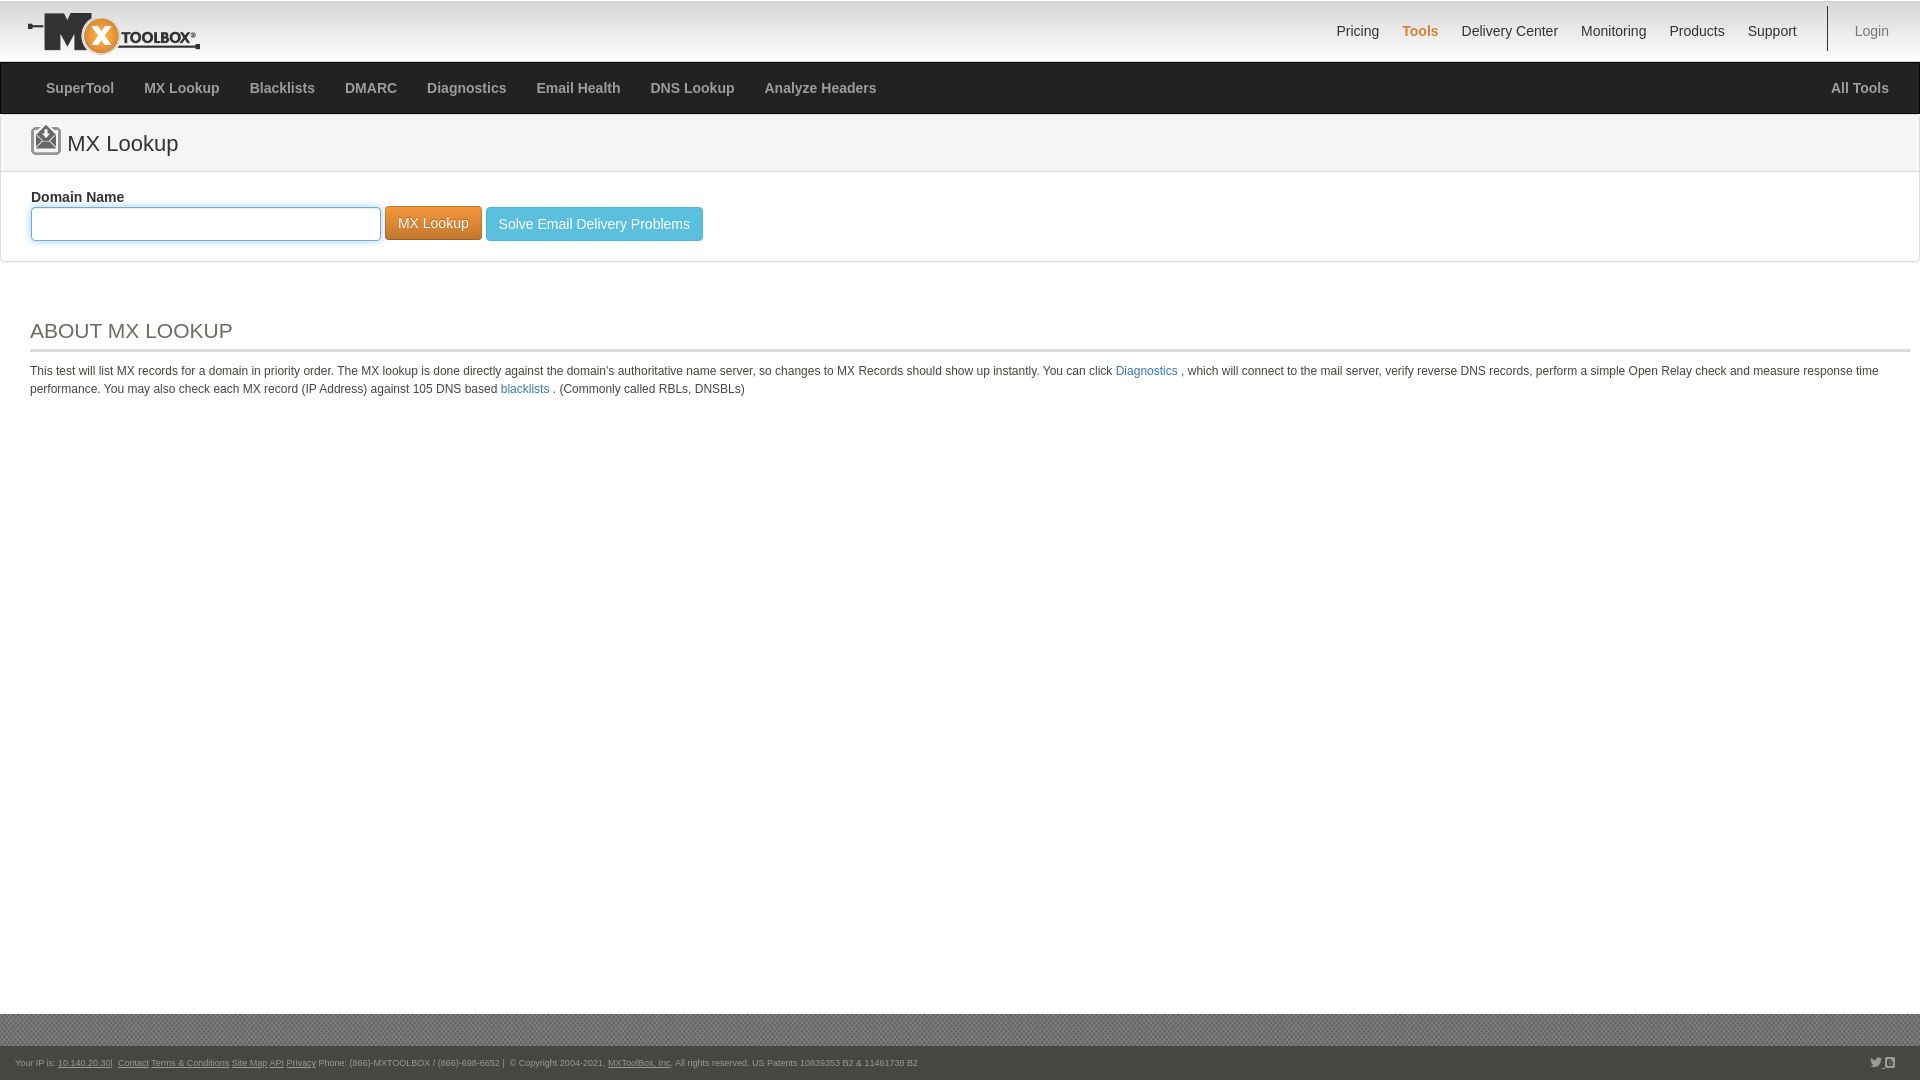Image resolution: width=1920 pixels, height=1080 pixels.
Task: Click the ABOUT MX LOOKUP heading
Action: 131,331
